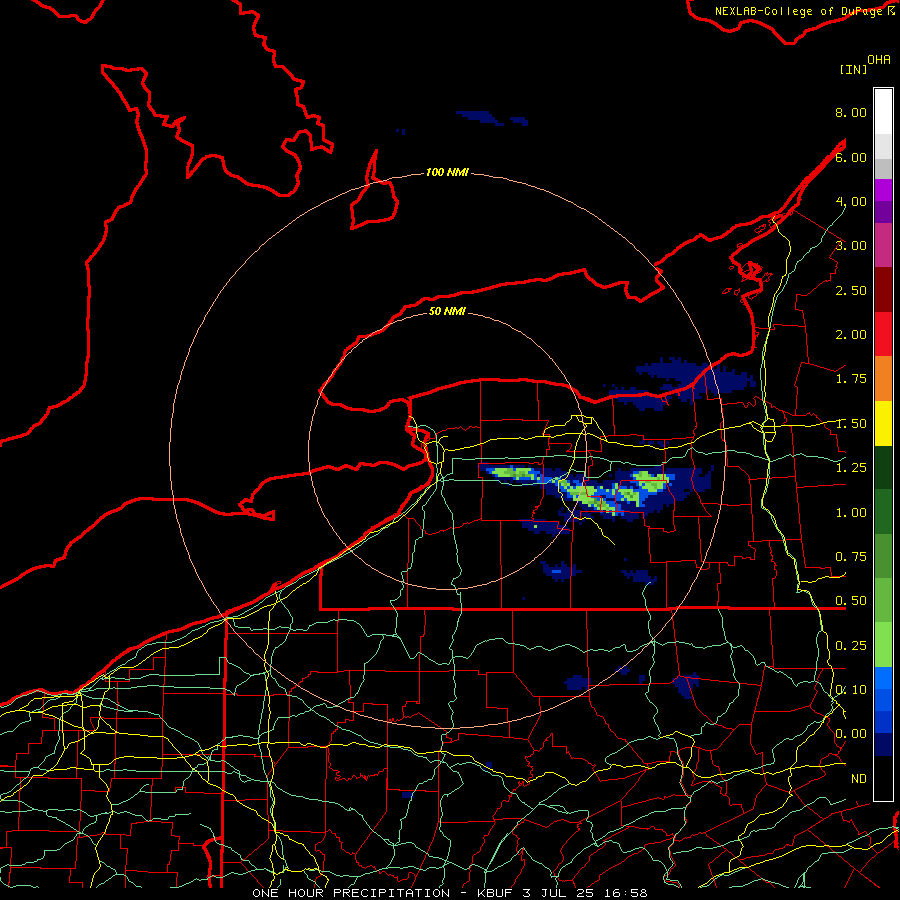The height and width of the screenshot is (900, 900).
Task: Select the 0.00 legend value
Action: (851, 734)
